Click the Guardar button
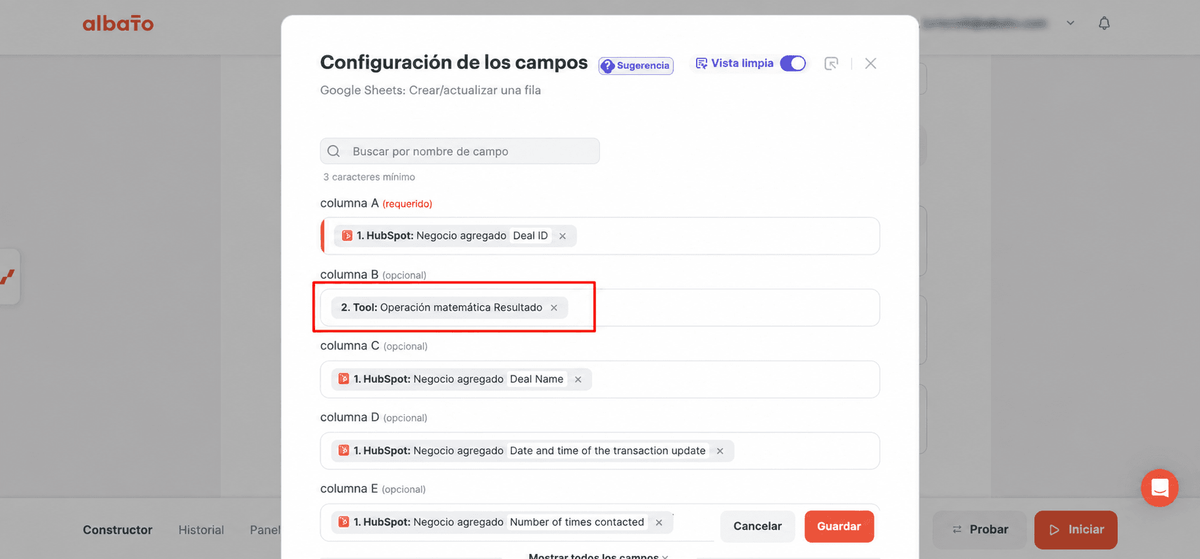The width and height of the screenshot is (1200, 559). [x=839, y=526]
